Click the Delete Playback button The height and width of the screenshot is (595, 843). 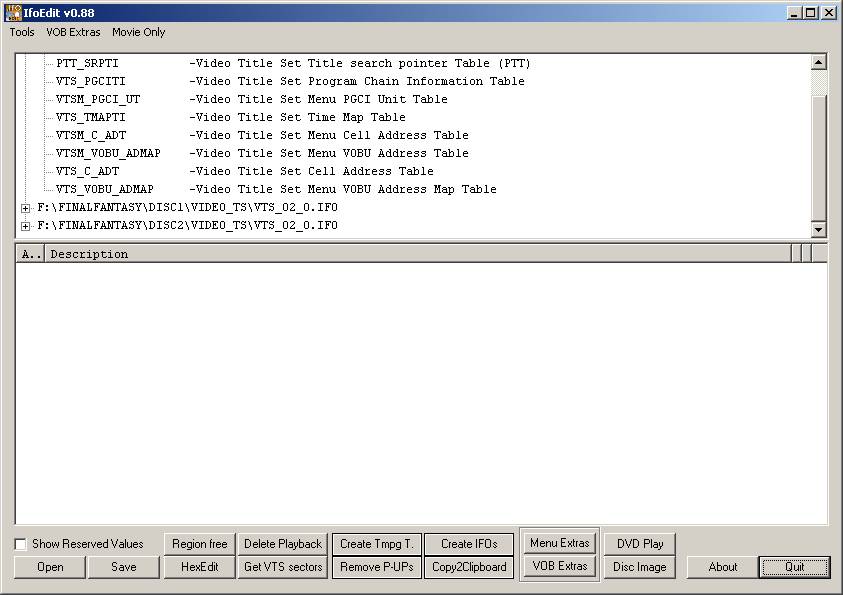pyautogui.click(x=283, y=544)
